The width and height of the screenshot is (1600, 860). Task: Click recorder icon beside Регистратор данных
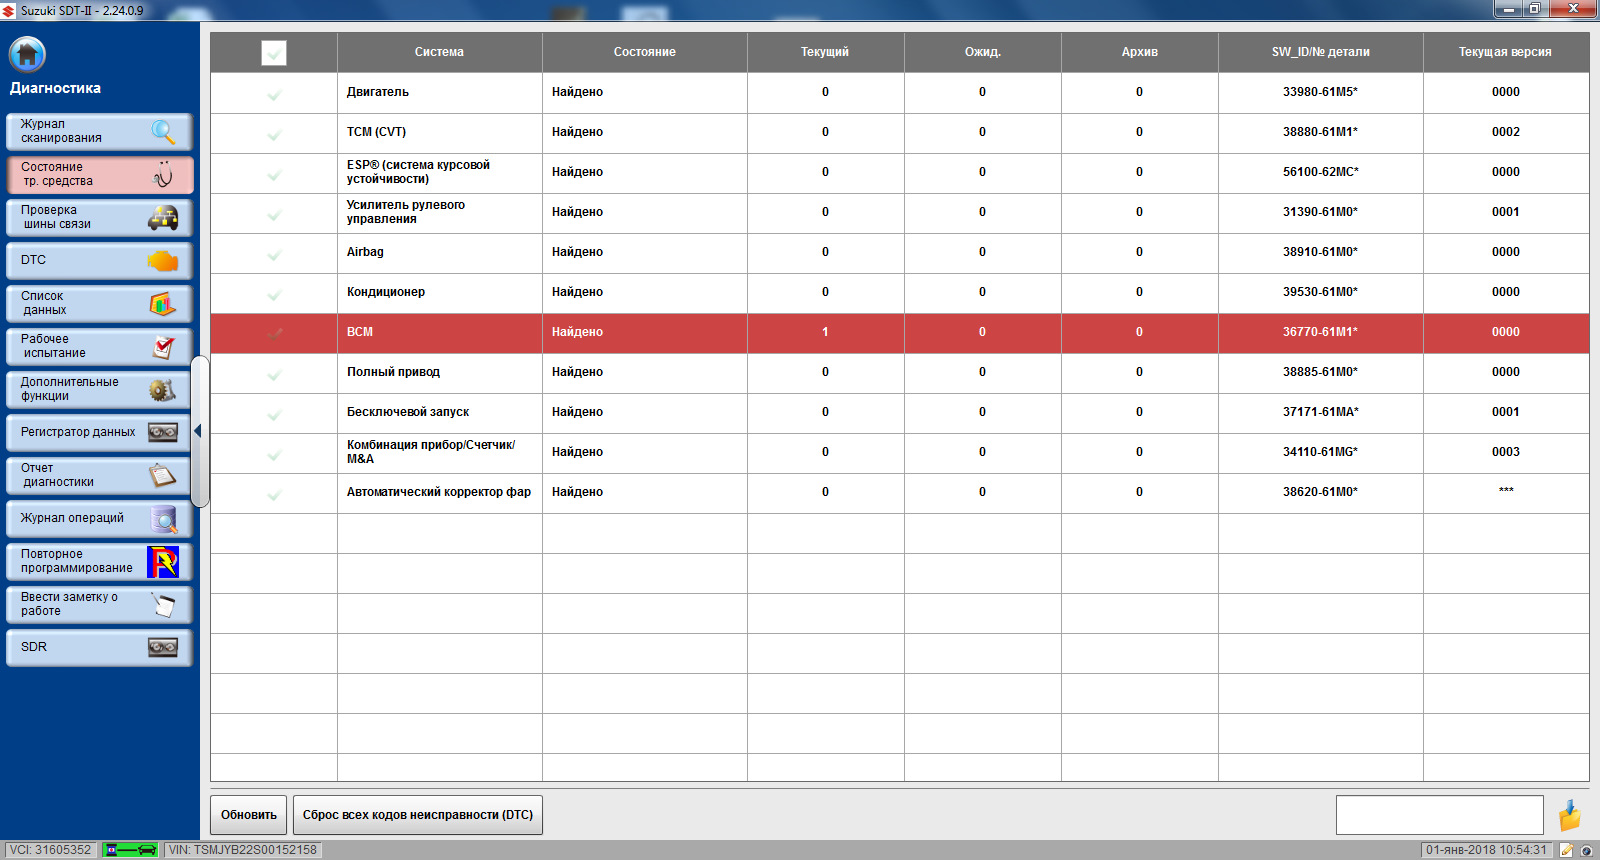pyautogui.click(x=163, y=432)
